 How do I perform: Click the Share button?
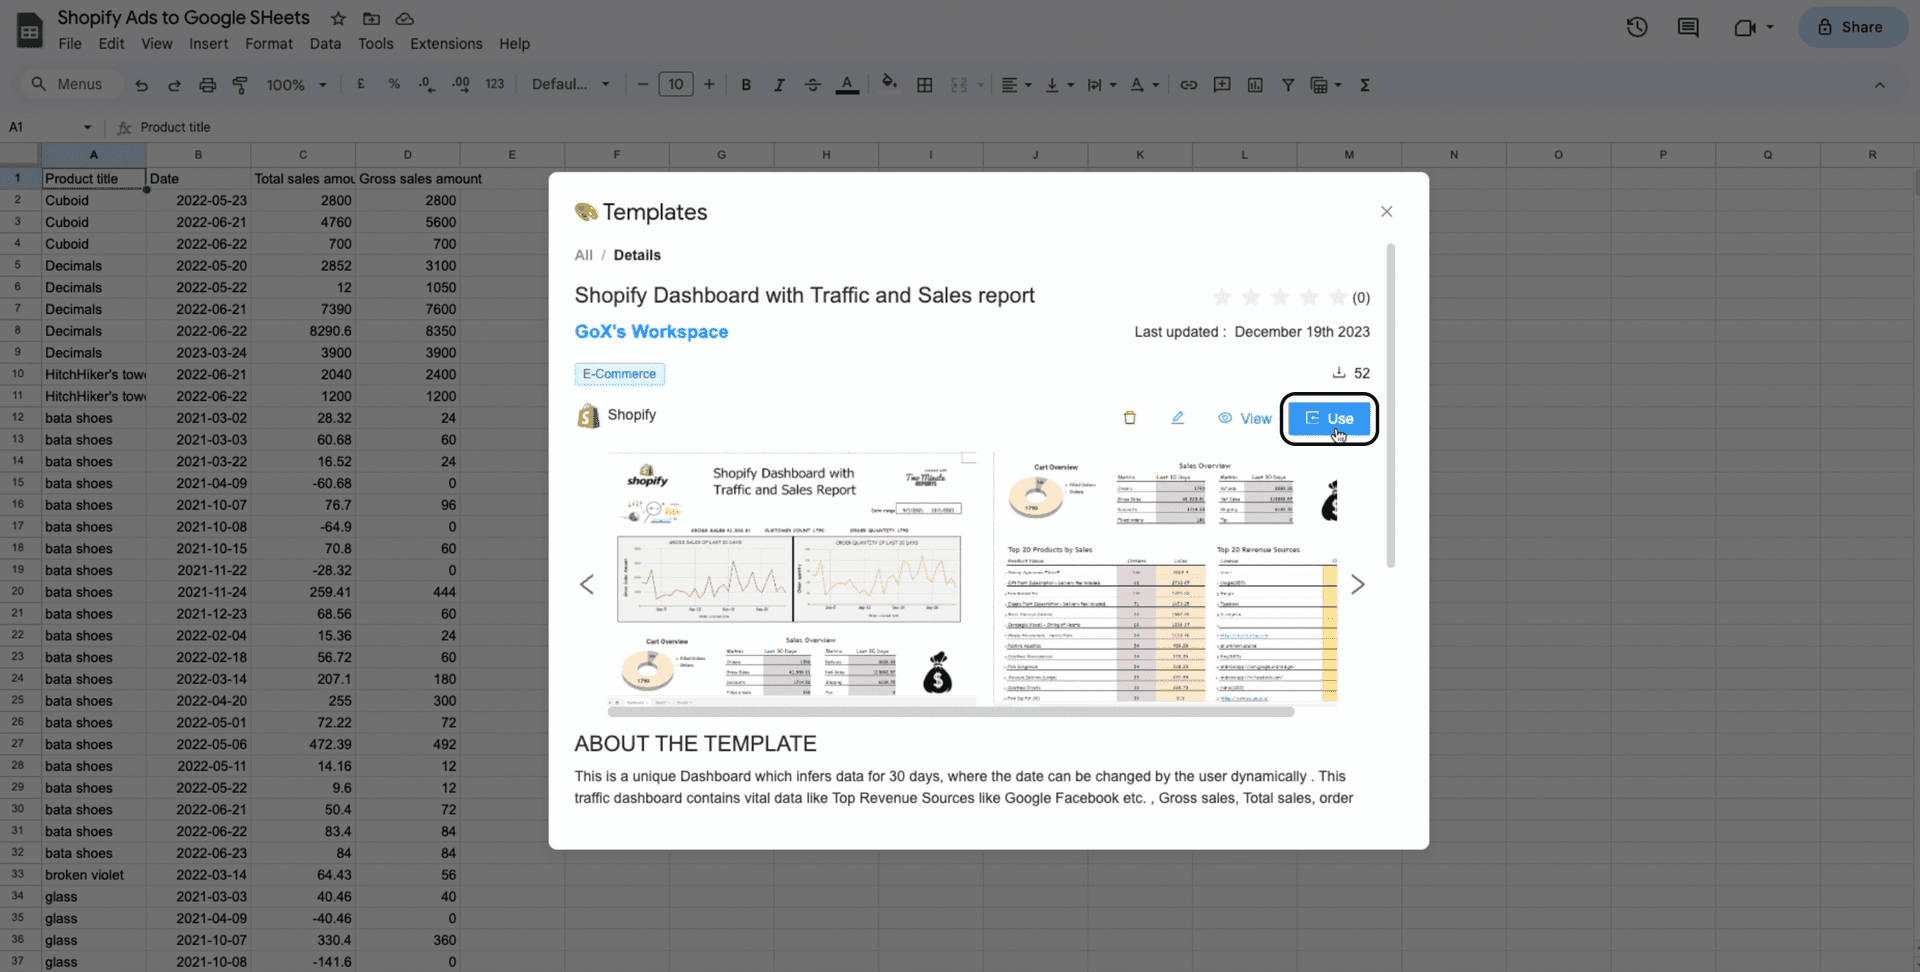point(1852,27)
